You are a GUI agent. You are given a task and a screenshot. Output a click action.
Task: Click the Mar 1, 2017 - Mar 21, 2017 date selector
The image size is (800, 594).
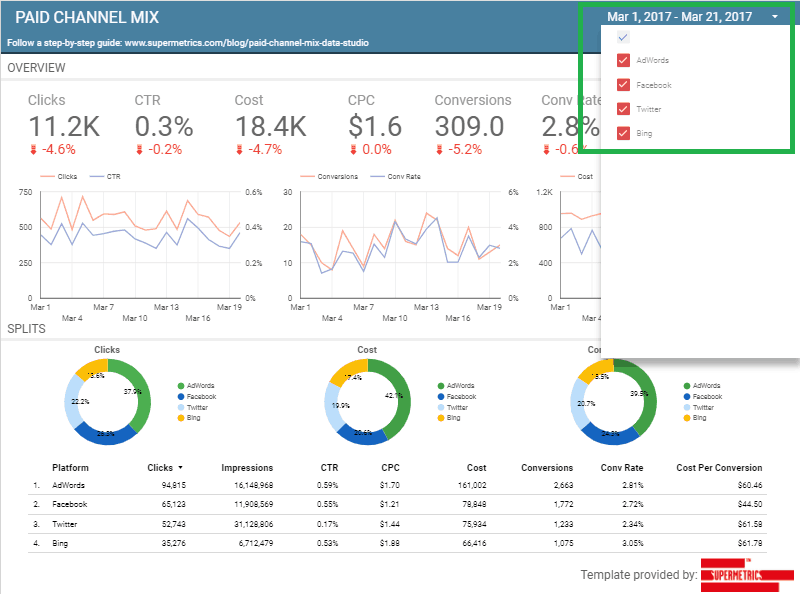(679, 17)
